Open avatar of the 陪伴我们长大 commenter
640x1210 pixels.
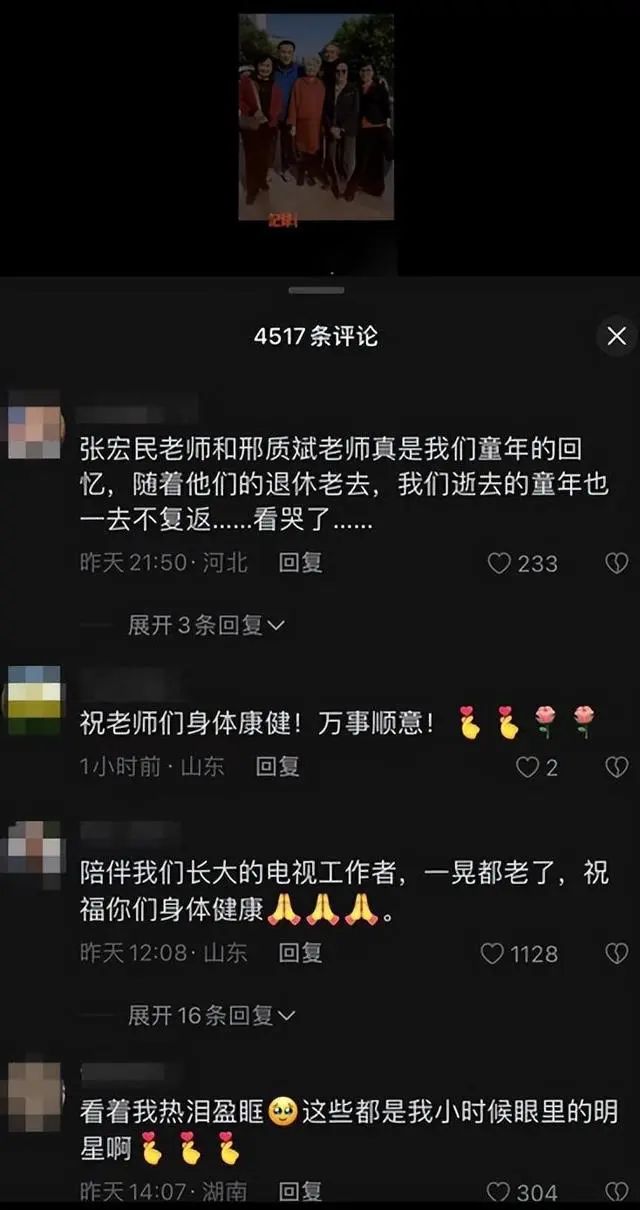point(35,849)
